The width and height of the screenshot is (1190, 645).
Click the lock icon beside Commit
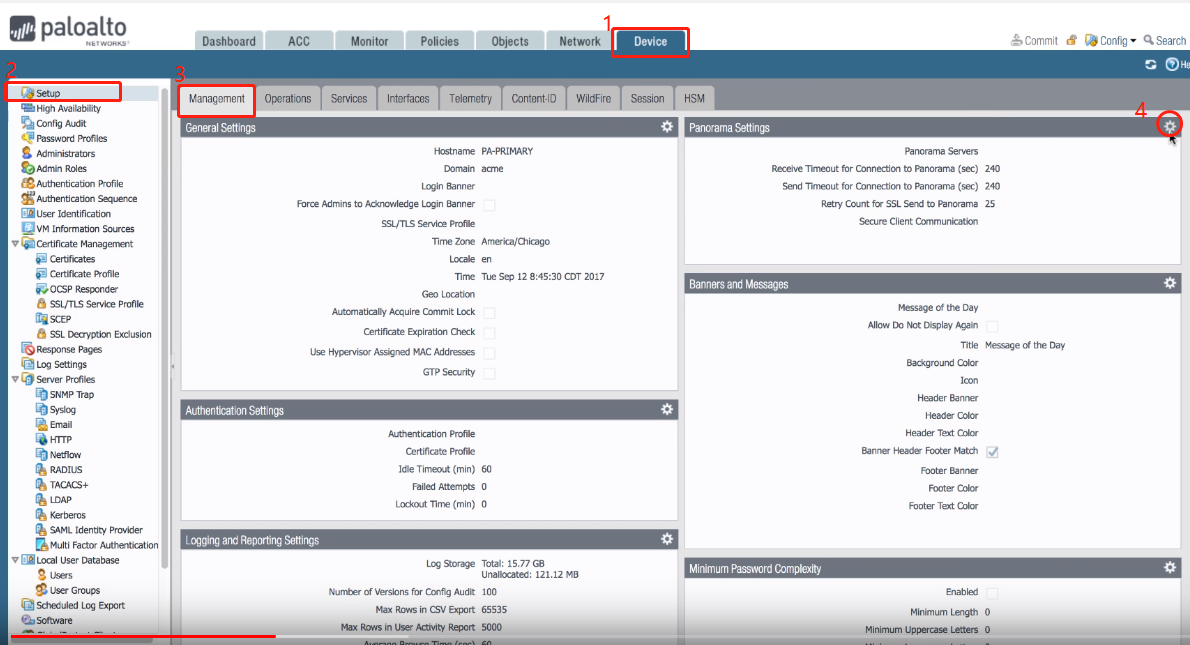click(x=1072, y=41)
